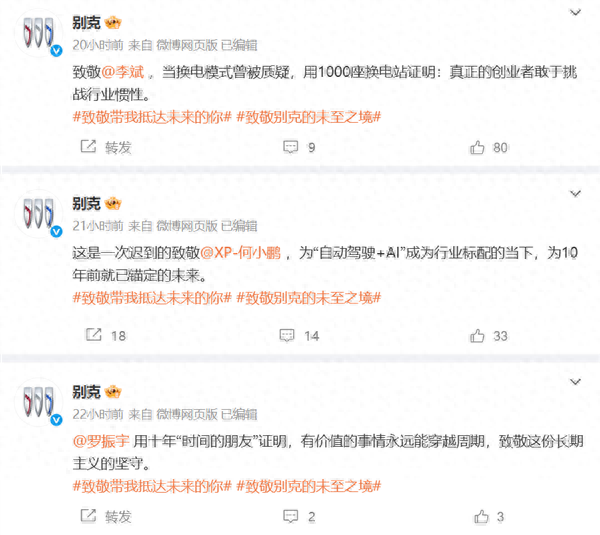This screenshot has height=535, width=600.
Task: Expand options chevron on first post
Action: click(575, 13)
